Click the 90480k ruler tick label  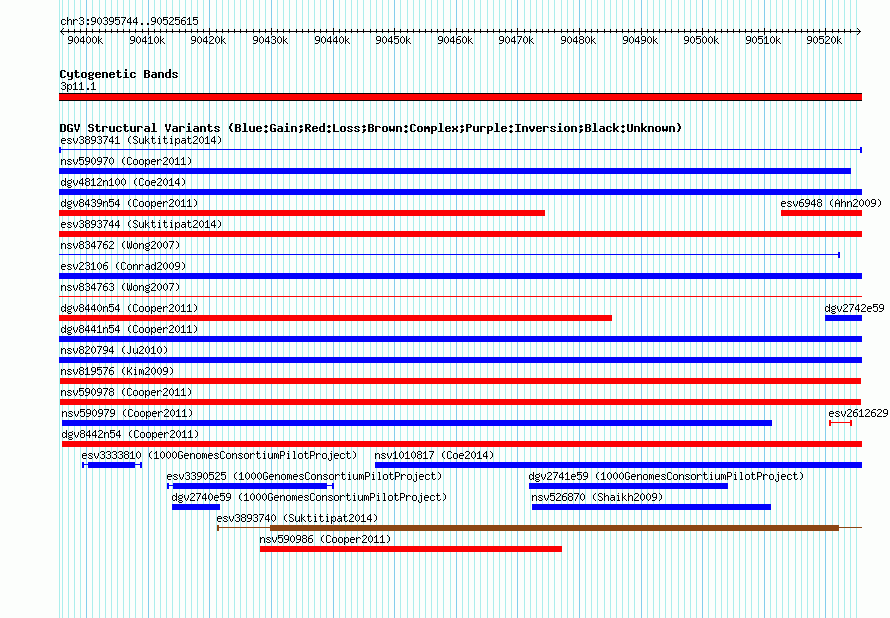point(578,40)
